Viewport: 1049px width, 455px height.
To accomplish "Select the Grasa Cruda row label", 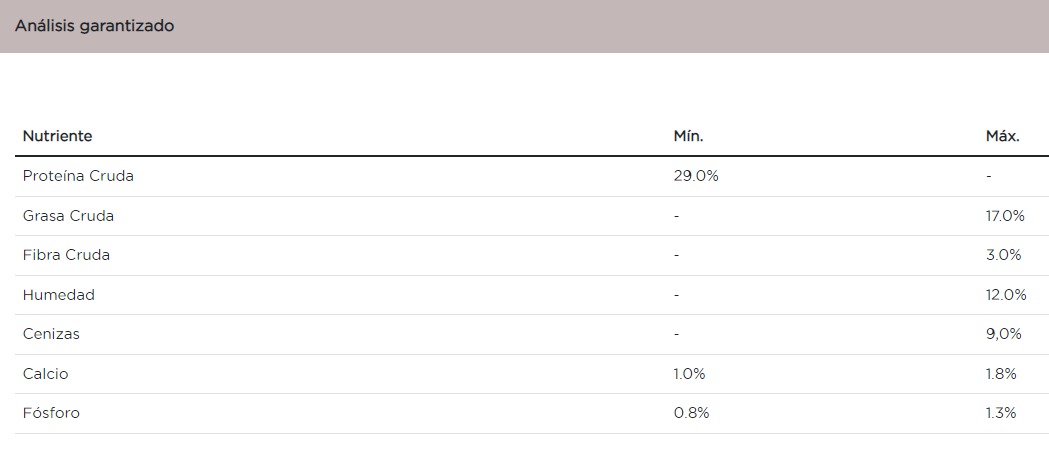I will pyautogui.click(x=68, y=216).
